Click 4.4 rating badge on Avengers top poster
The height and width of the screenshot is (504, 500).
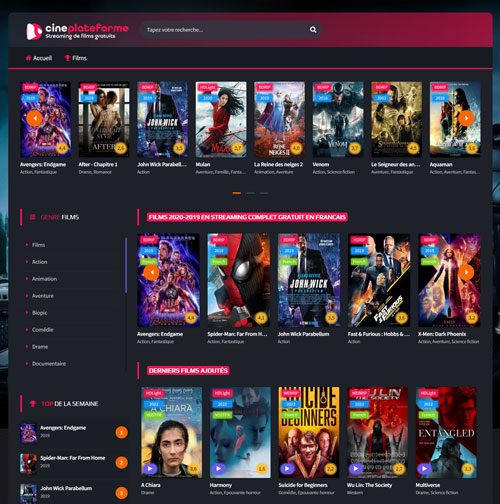coord(62,148)
